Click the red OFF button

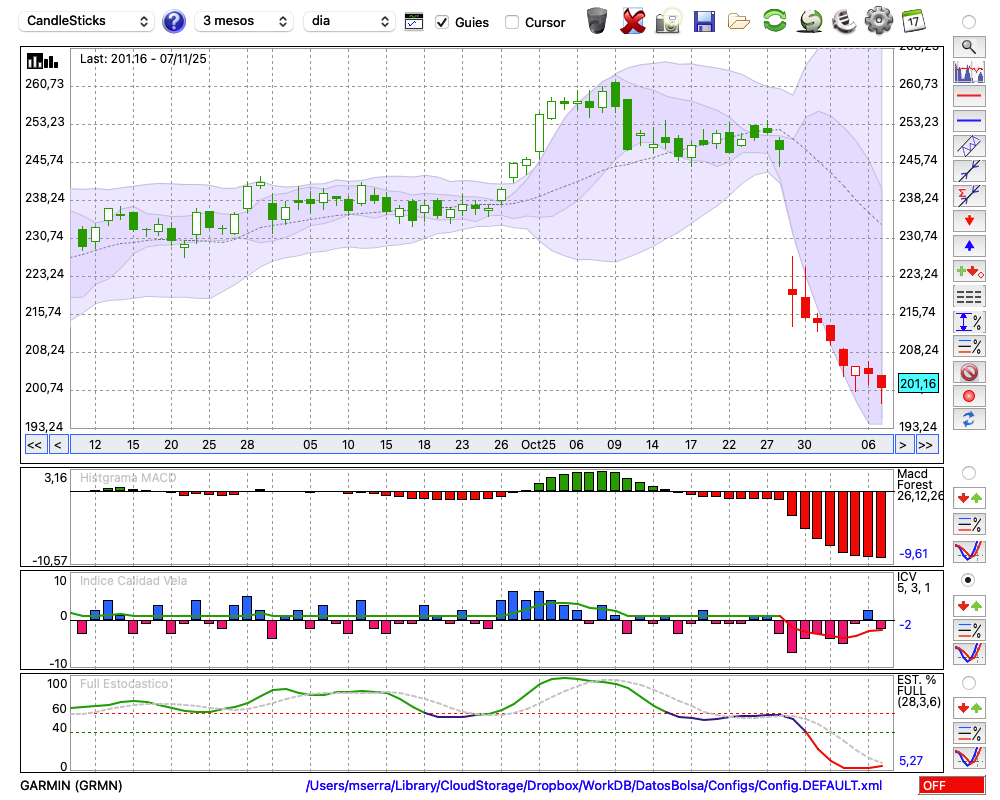point(951,785)
